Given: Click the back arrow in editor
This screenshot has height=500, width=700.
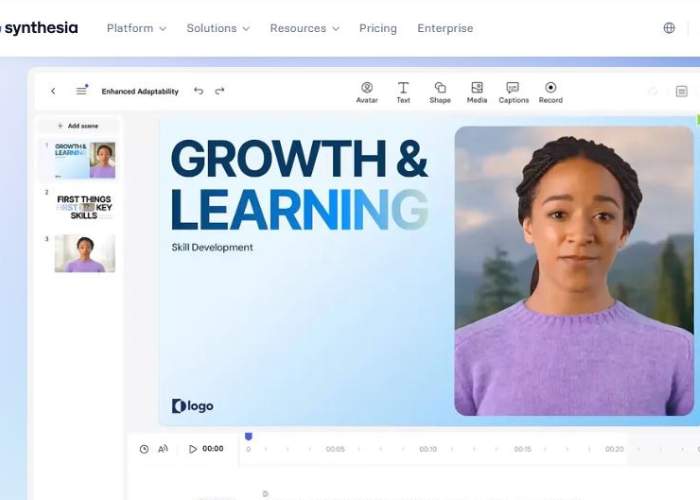Looking at the screenshot, I should click(53, 91).
